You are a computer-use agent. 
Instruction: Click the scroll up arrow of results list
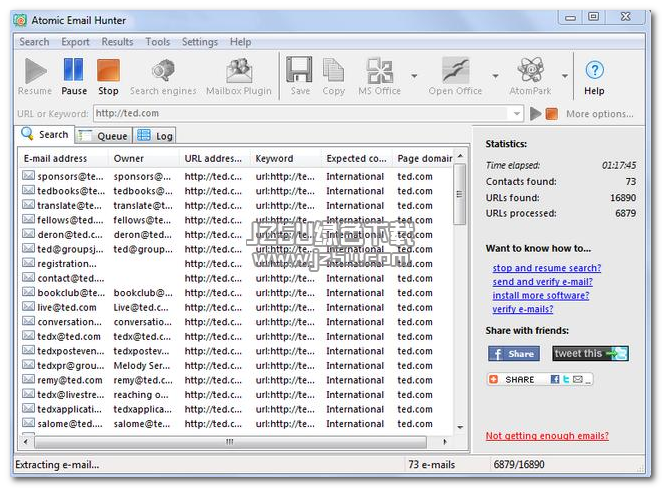pyautogui.click(x=460, y=156)
